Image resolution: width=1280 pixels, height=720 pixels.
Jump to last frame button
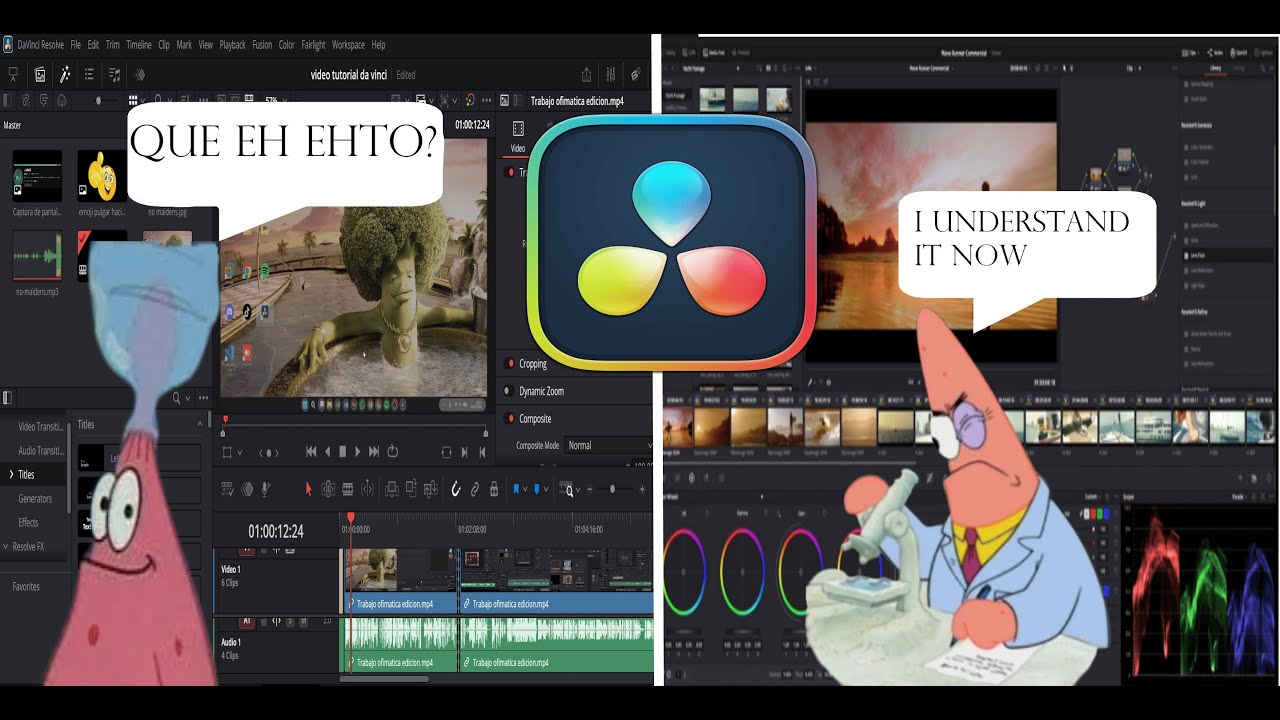(373, 452)
